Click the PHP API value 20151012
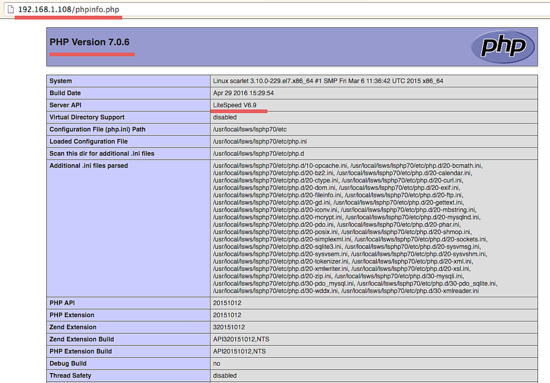Screen dimensions: 550x383 click(227, 303)
